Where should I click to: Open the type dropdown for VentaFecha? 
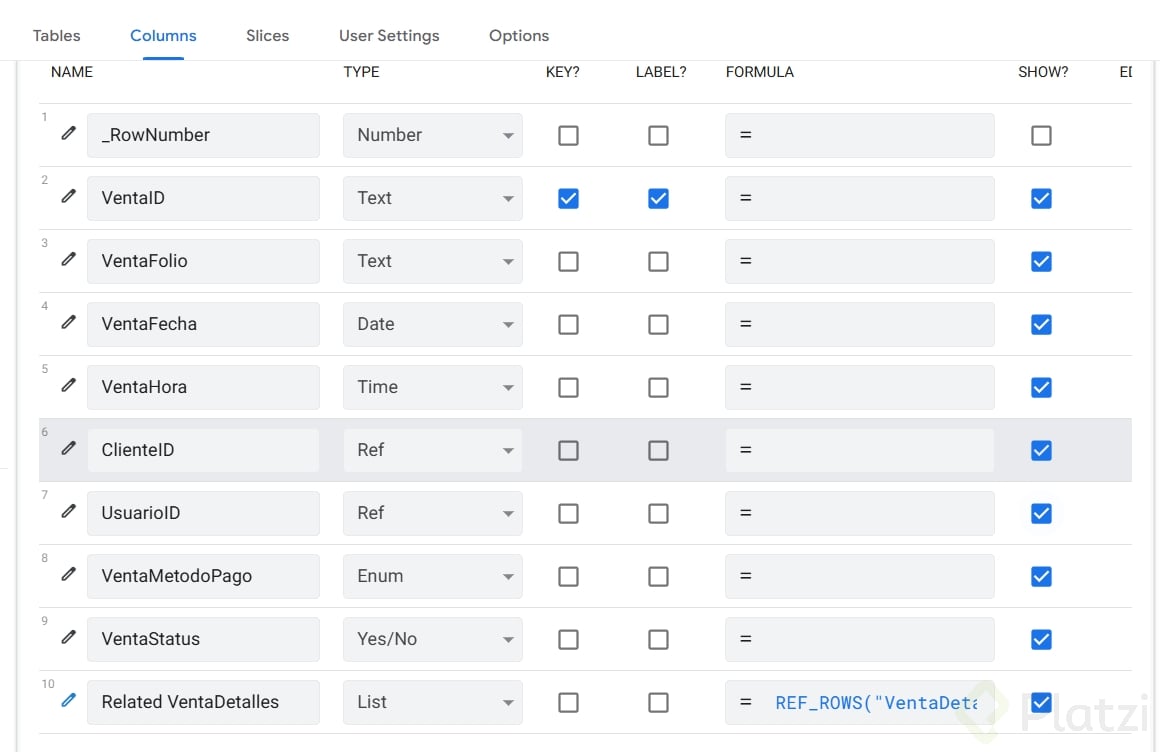(432, 324)
